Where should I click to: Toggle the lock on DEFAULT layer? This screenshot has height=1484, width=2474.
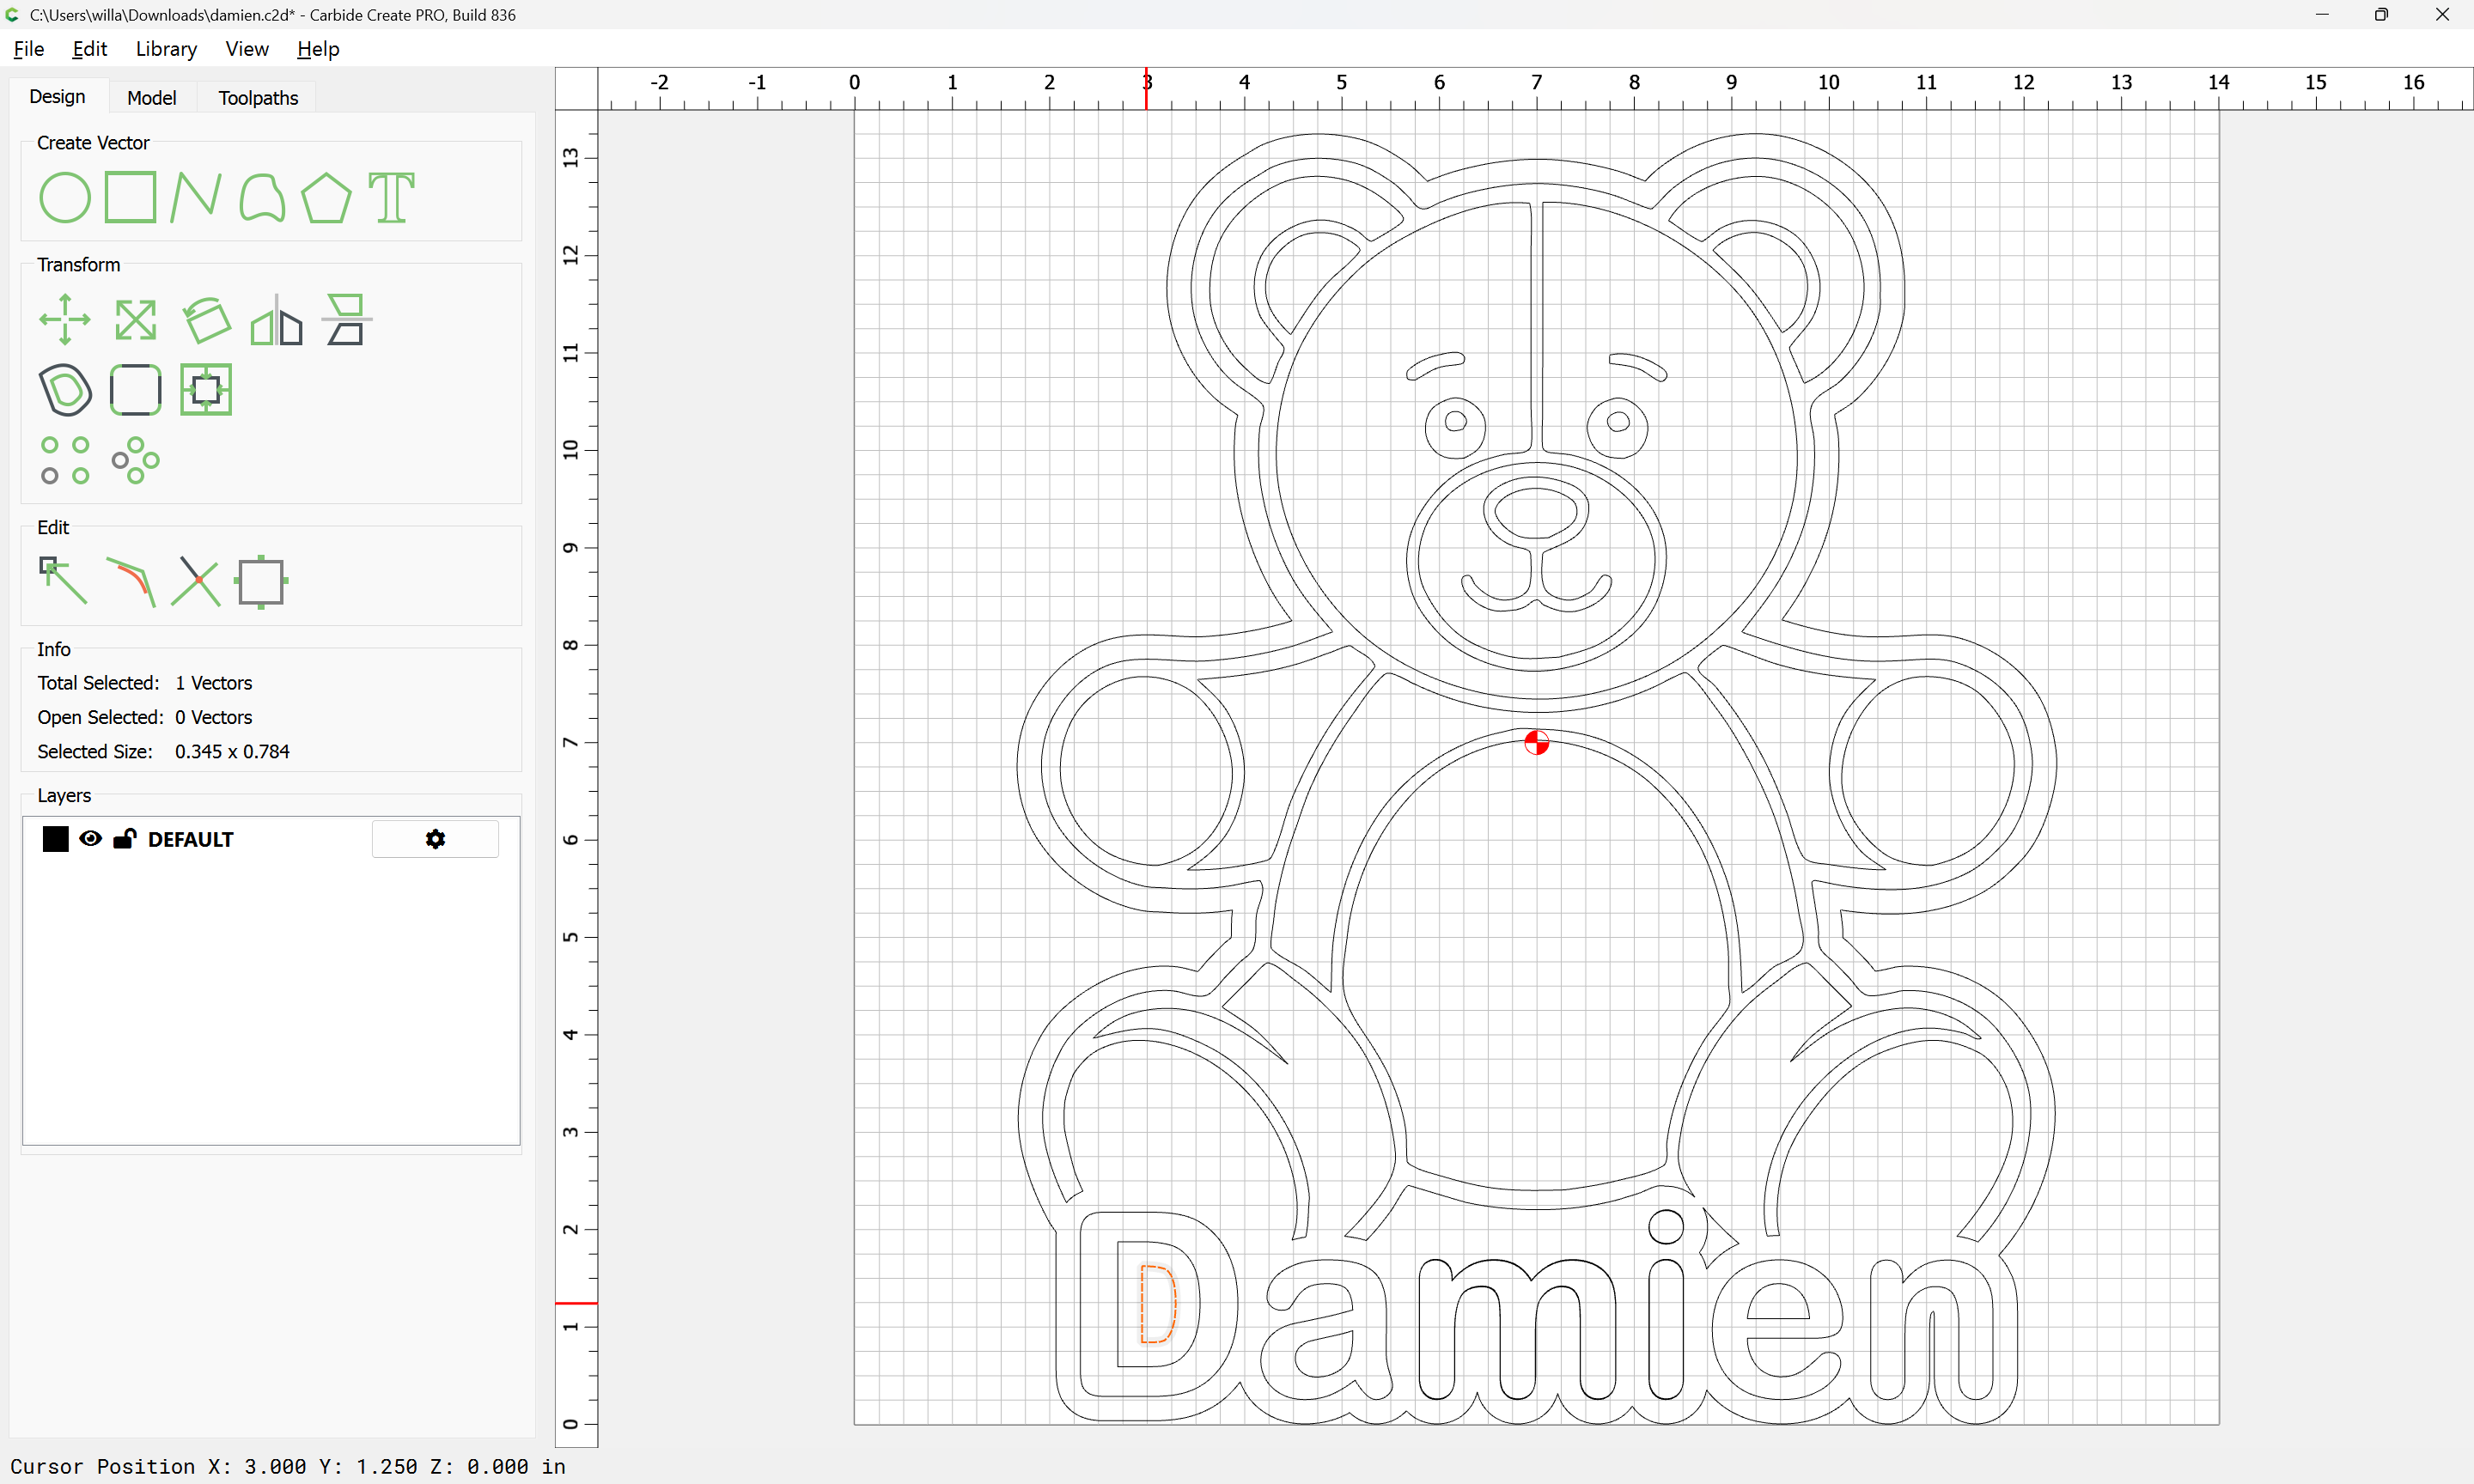[124, 839]
